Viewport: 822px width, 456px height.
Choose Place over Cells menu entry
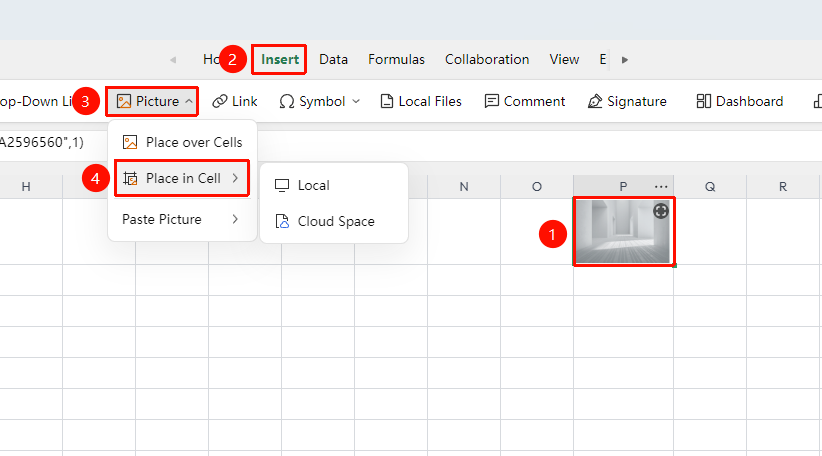(x=182, y=142)
